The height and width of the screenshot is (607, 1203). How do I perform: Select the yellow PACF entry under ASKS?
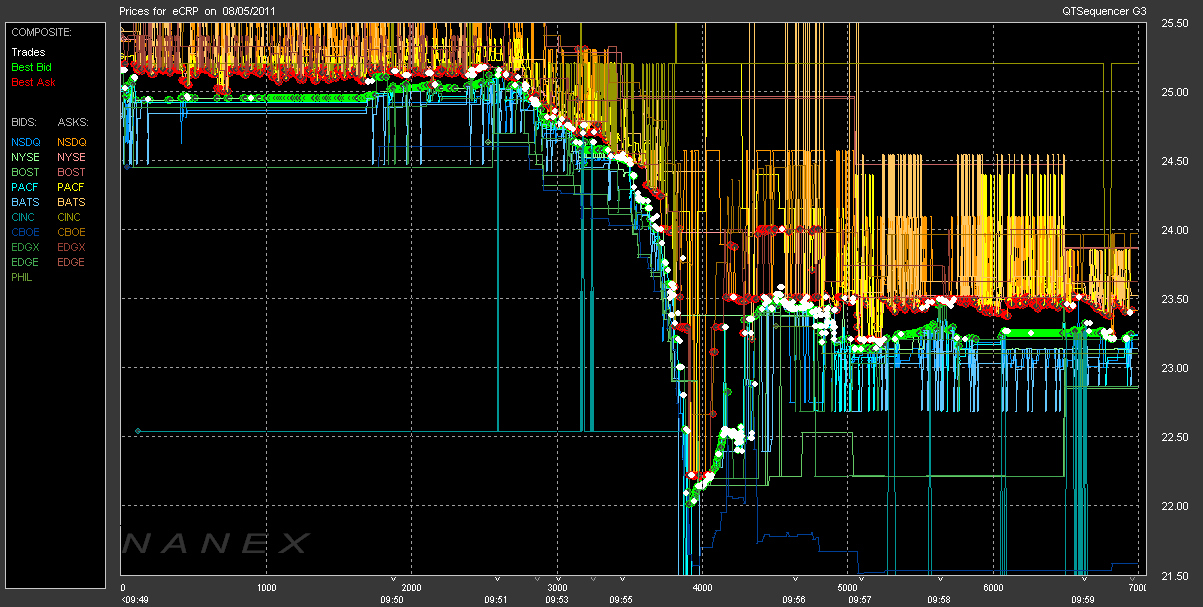(x=71, y=187)
